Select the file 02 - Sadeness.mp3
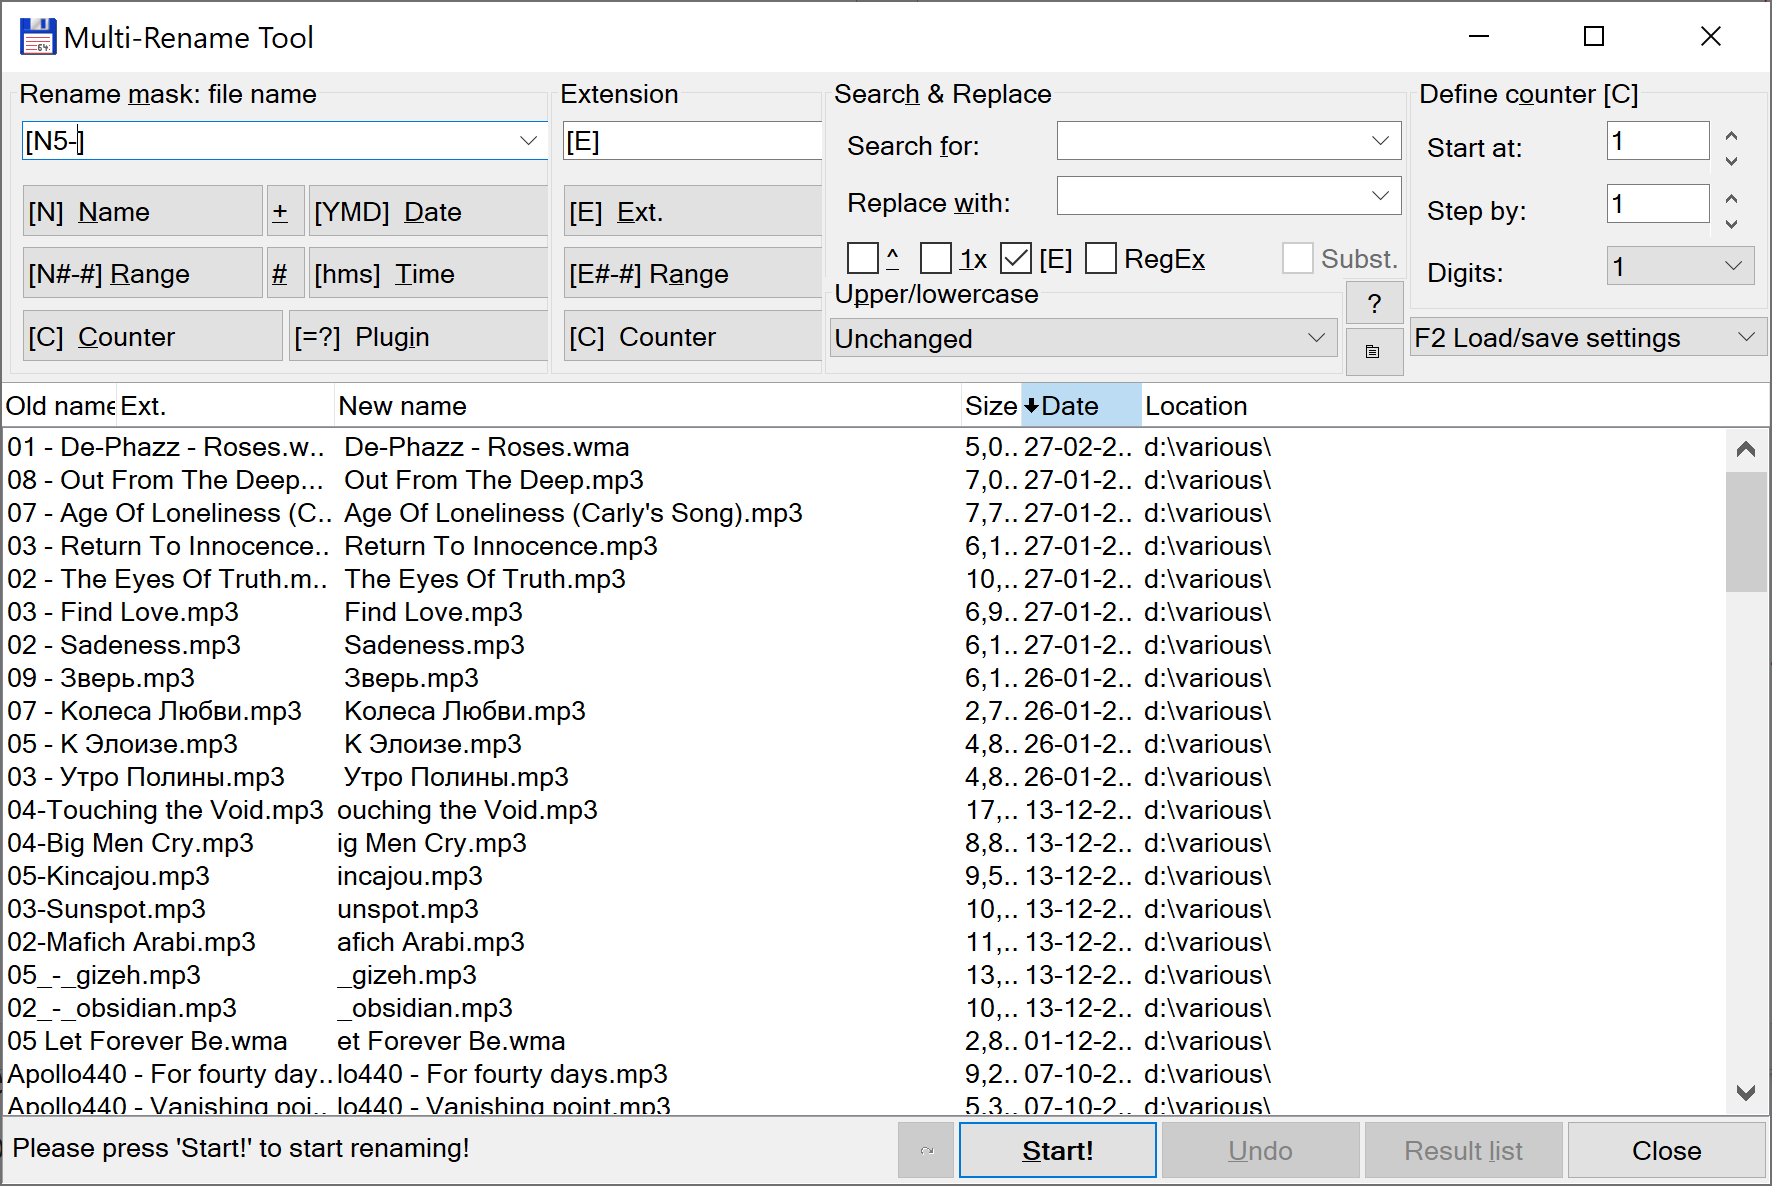 [x=124, y=644]
